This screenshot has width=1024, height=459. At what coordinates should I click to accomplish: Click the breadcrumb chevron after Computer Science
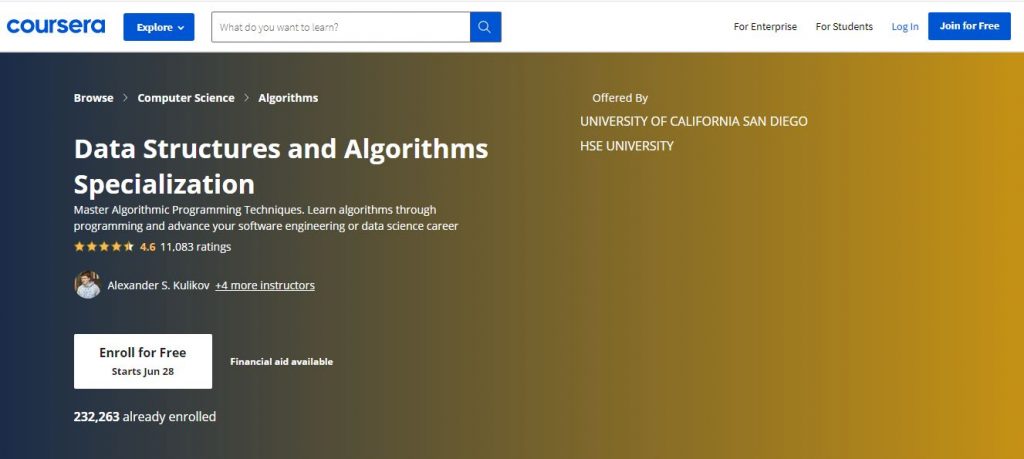(247, 98)
